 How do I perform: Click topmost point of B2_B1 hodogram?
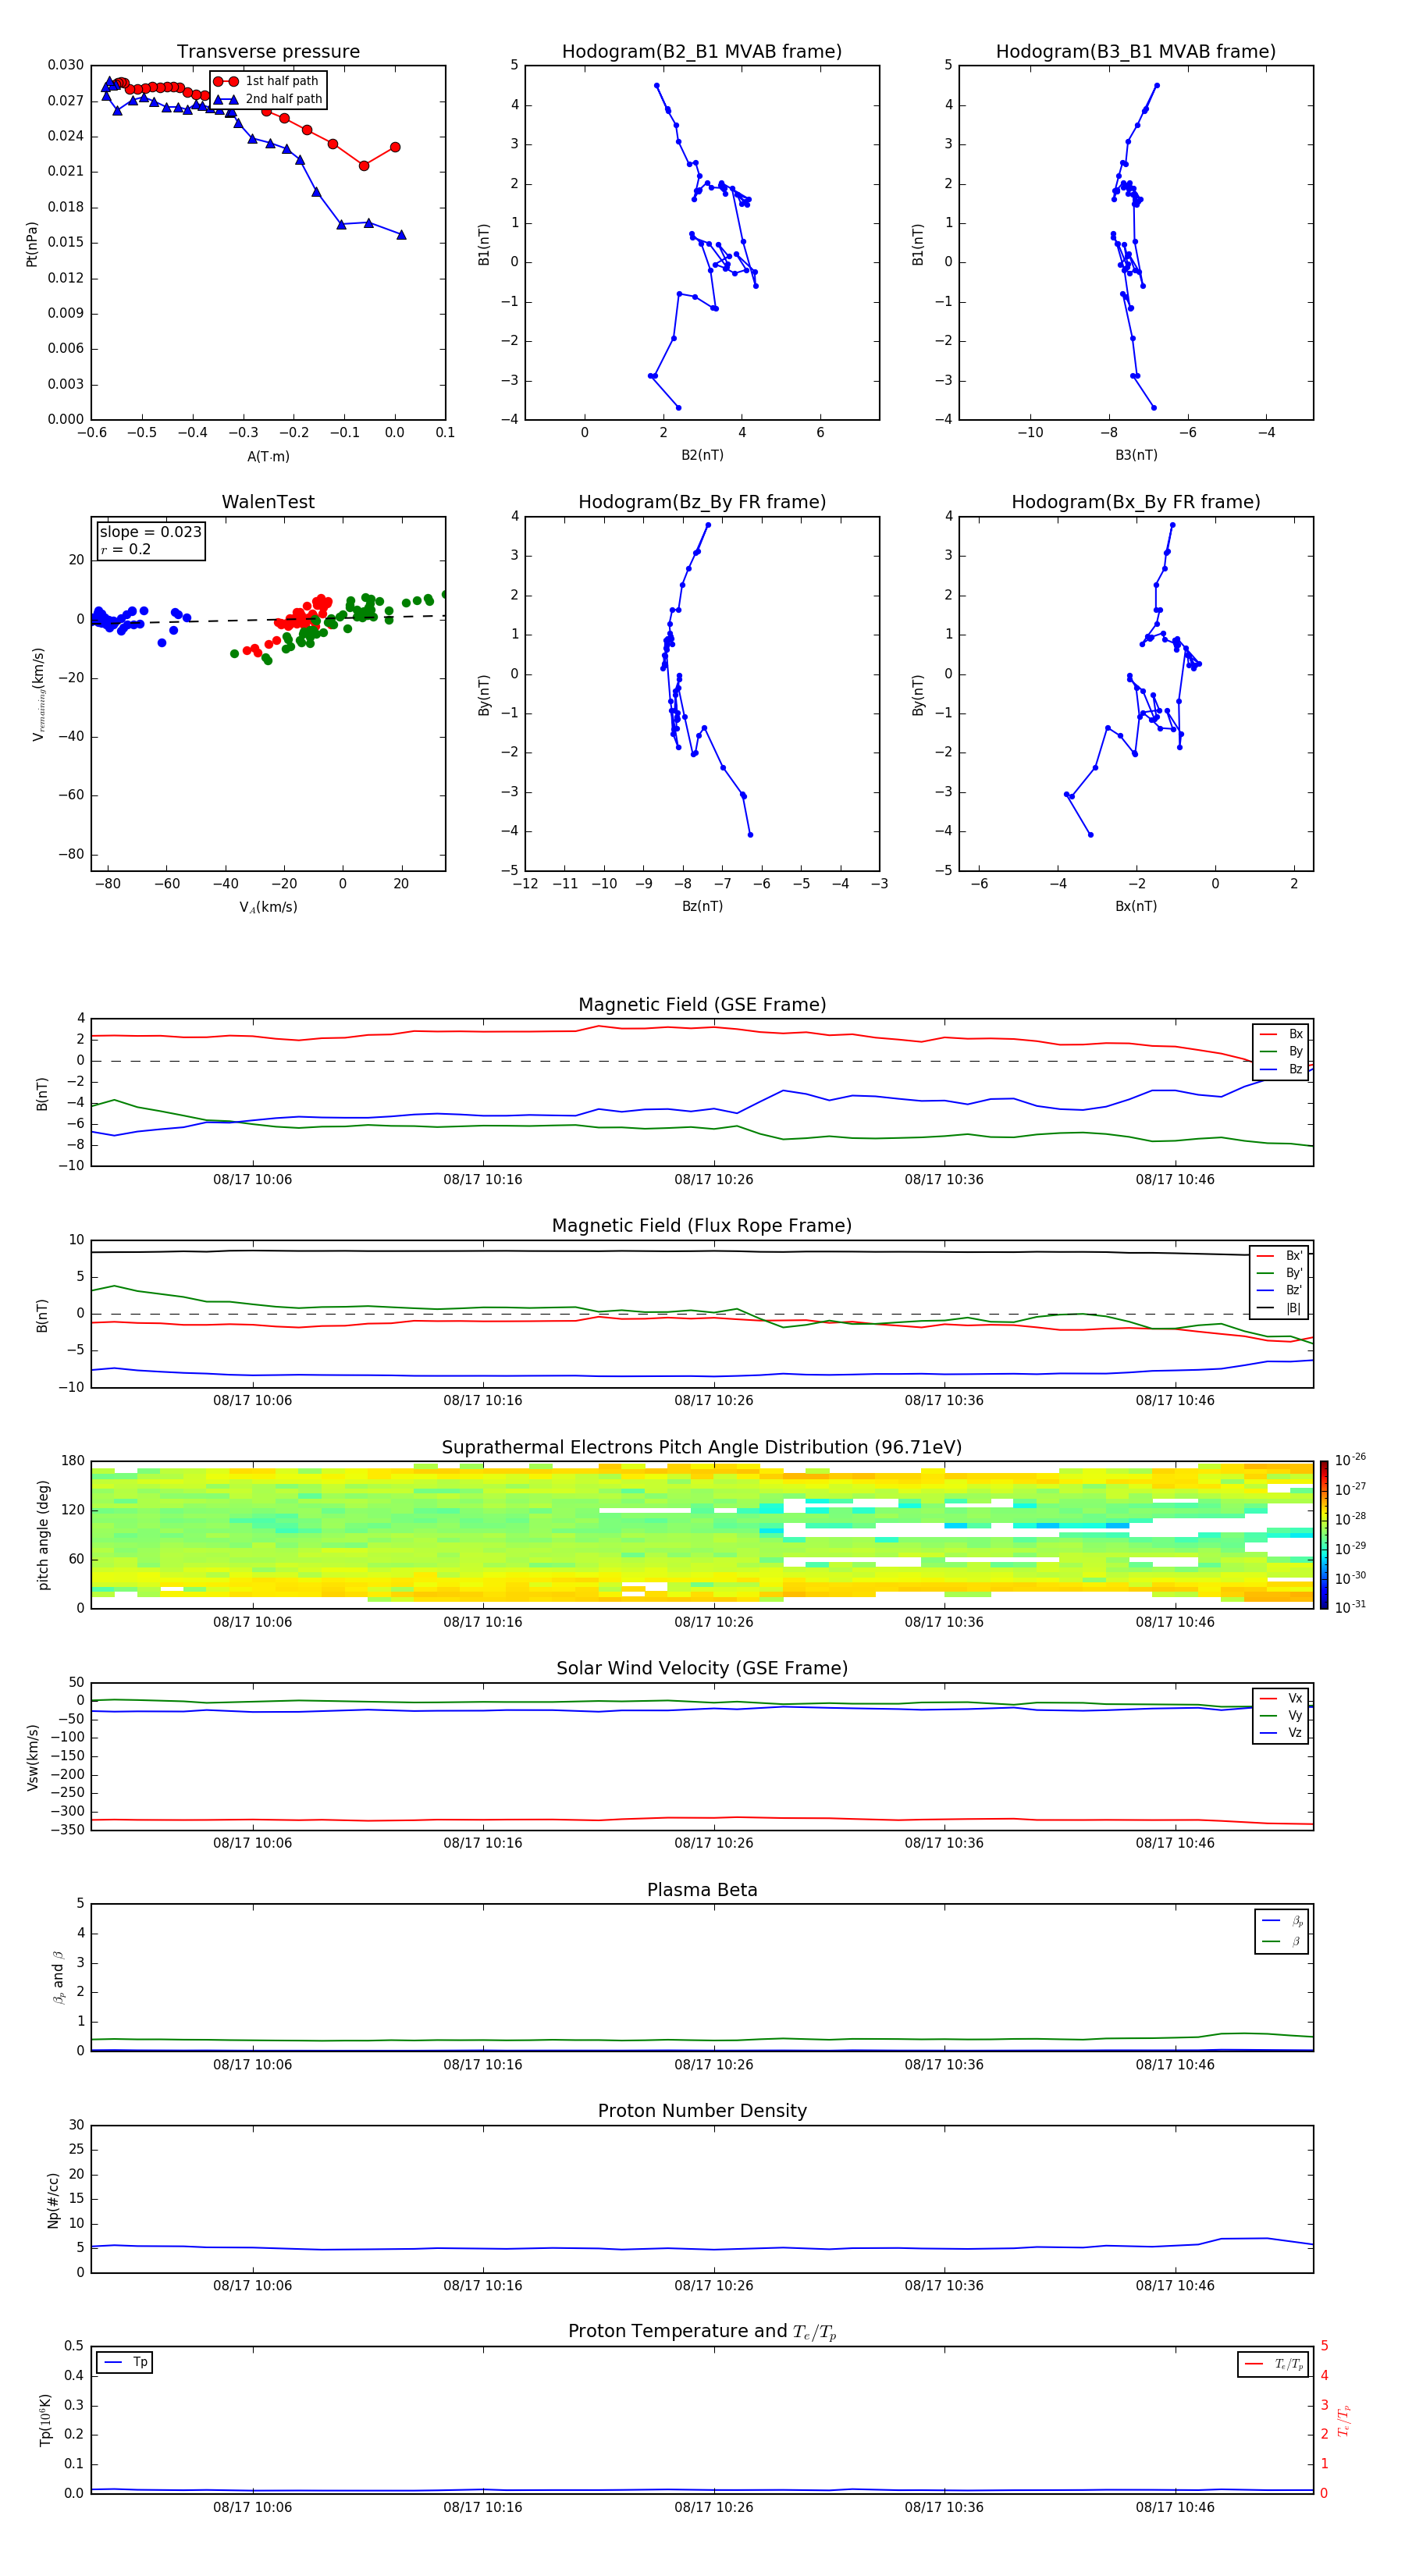(657, 86)
